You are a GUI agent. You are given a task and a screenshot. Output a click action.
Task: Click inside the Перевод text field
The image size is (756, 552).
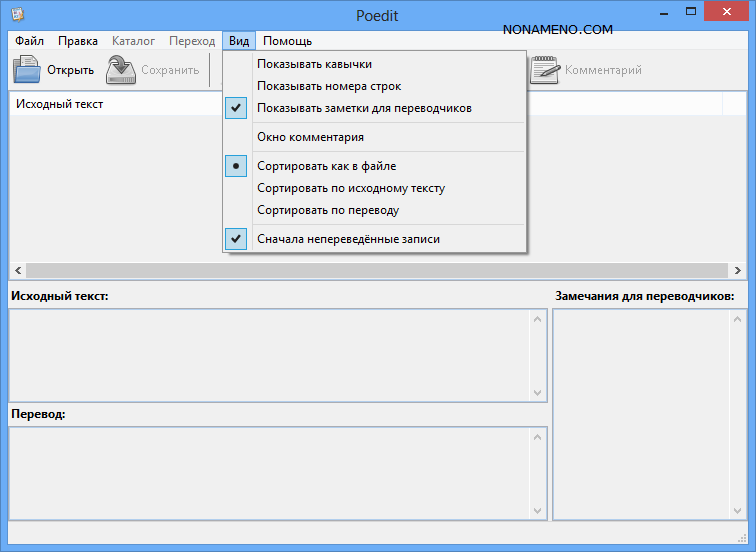point(270,473)
